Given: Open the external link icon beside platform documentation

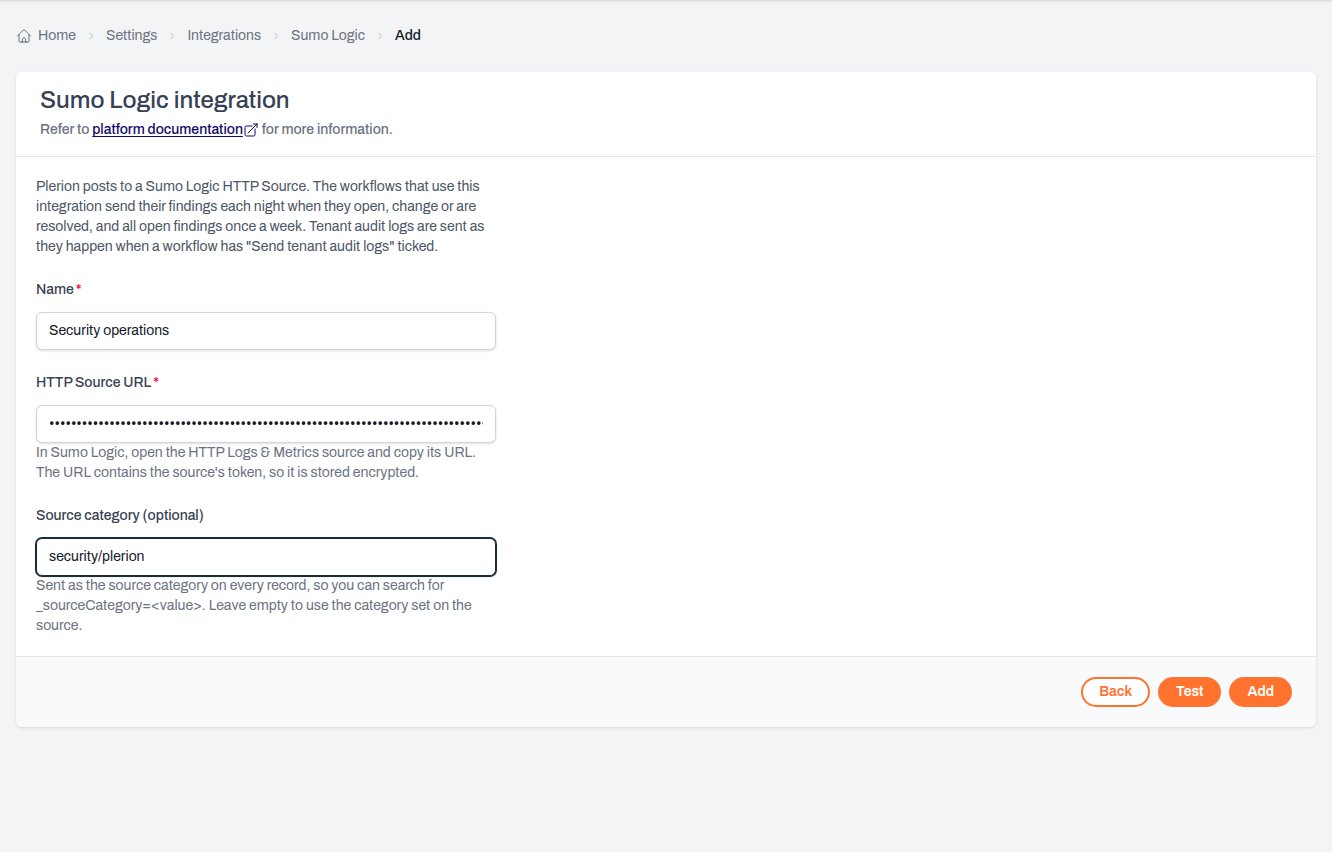Looking at the screenshot, I should pos(251,130).
